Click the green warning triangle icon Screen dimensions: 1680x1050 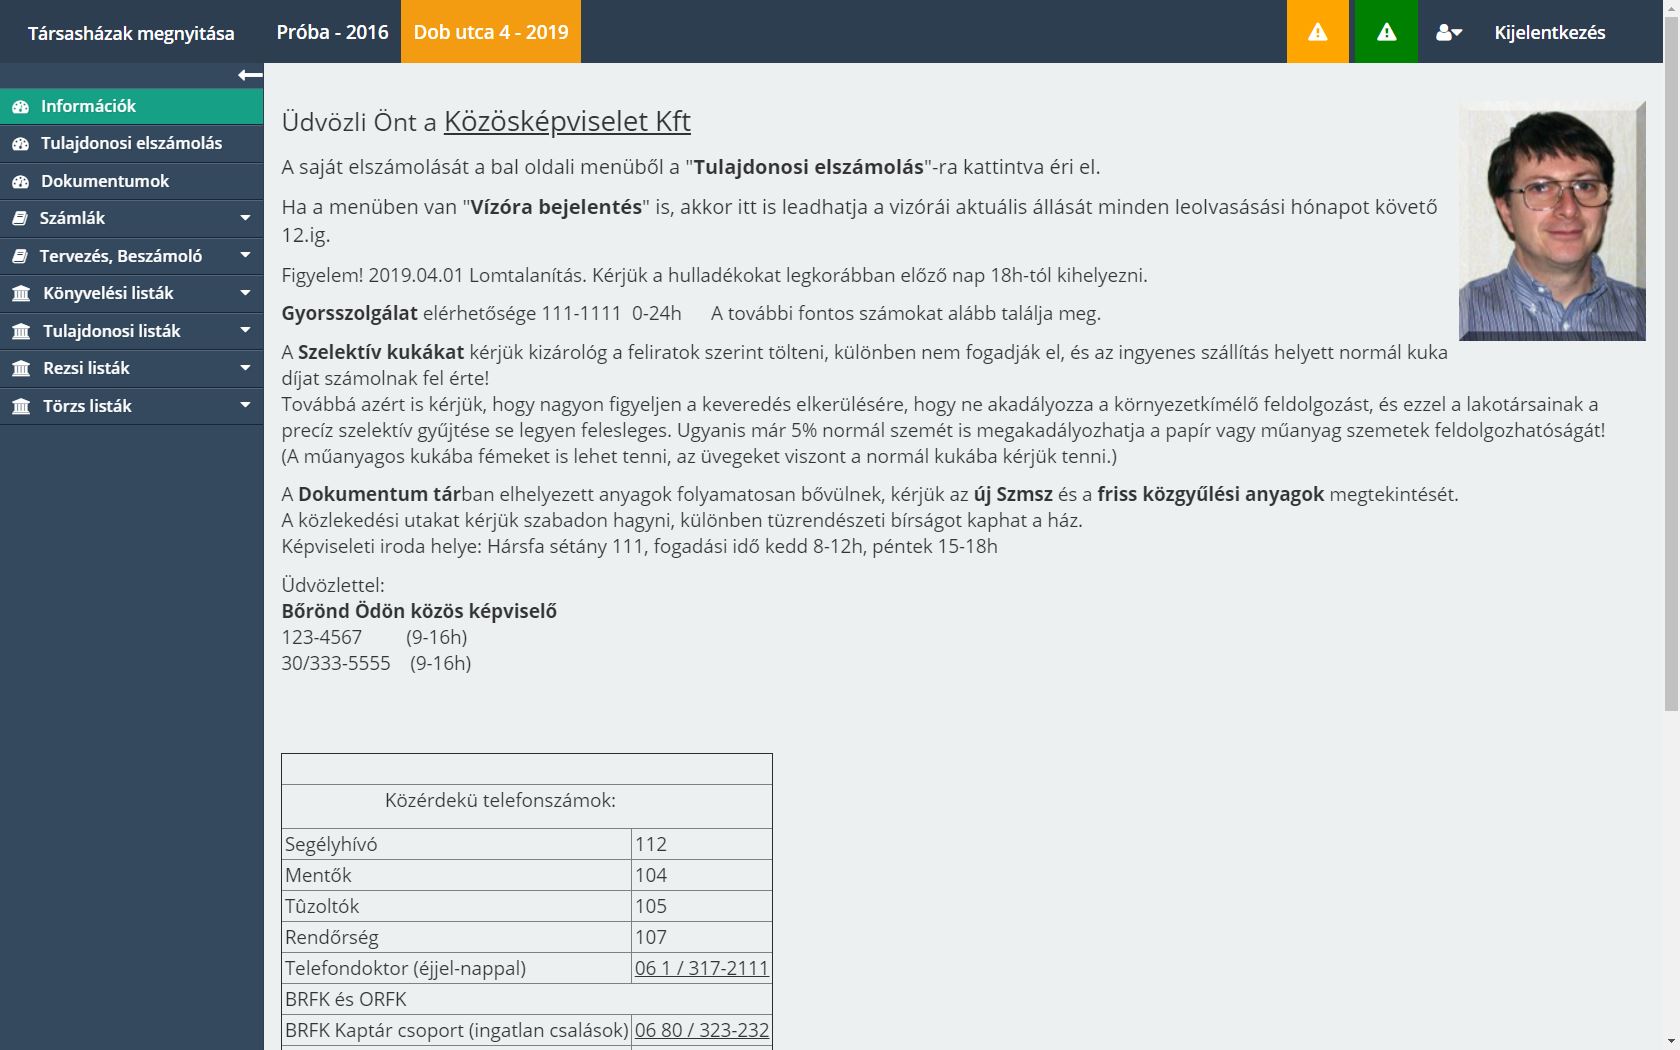(x=1385, y=32)
